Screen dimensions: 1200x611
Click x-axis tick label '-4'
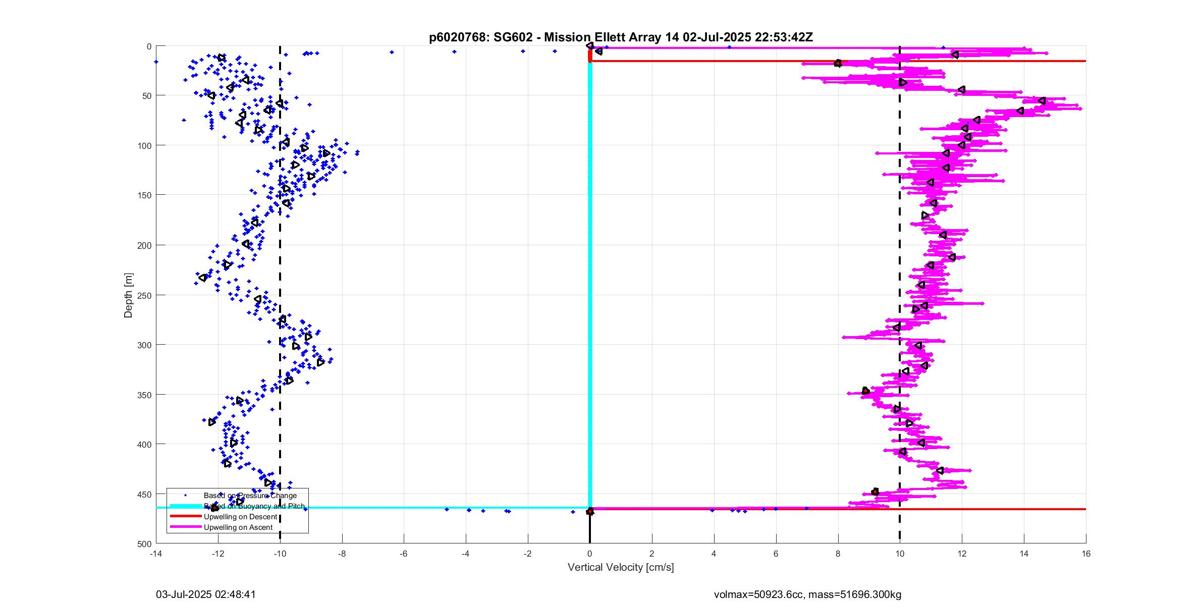click(x=466, y=553)
